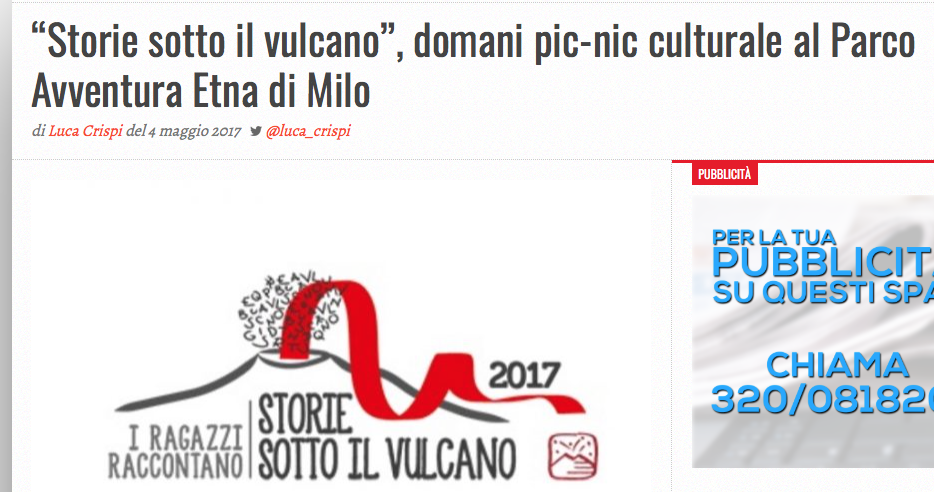Open the advertising banner image
The width and height of the screenshot is (934, 492).
tap(813, 331)
